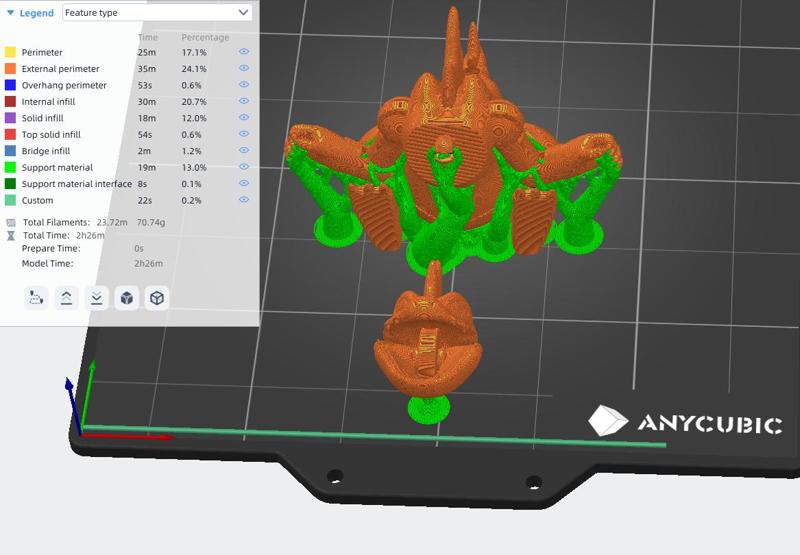Select the 'Custom' legend label
The image size is (800, 555).
pyautogui.click(x=37, y=200)
